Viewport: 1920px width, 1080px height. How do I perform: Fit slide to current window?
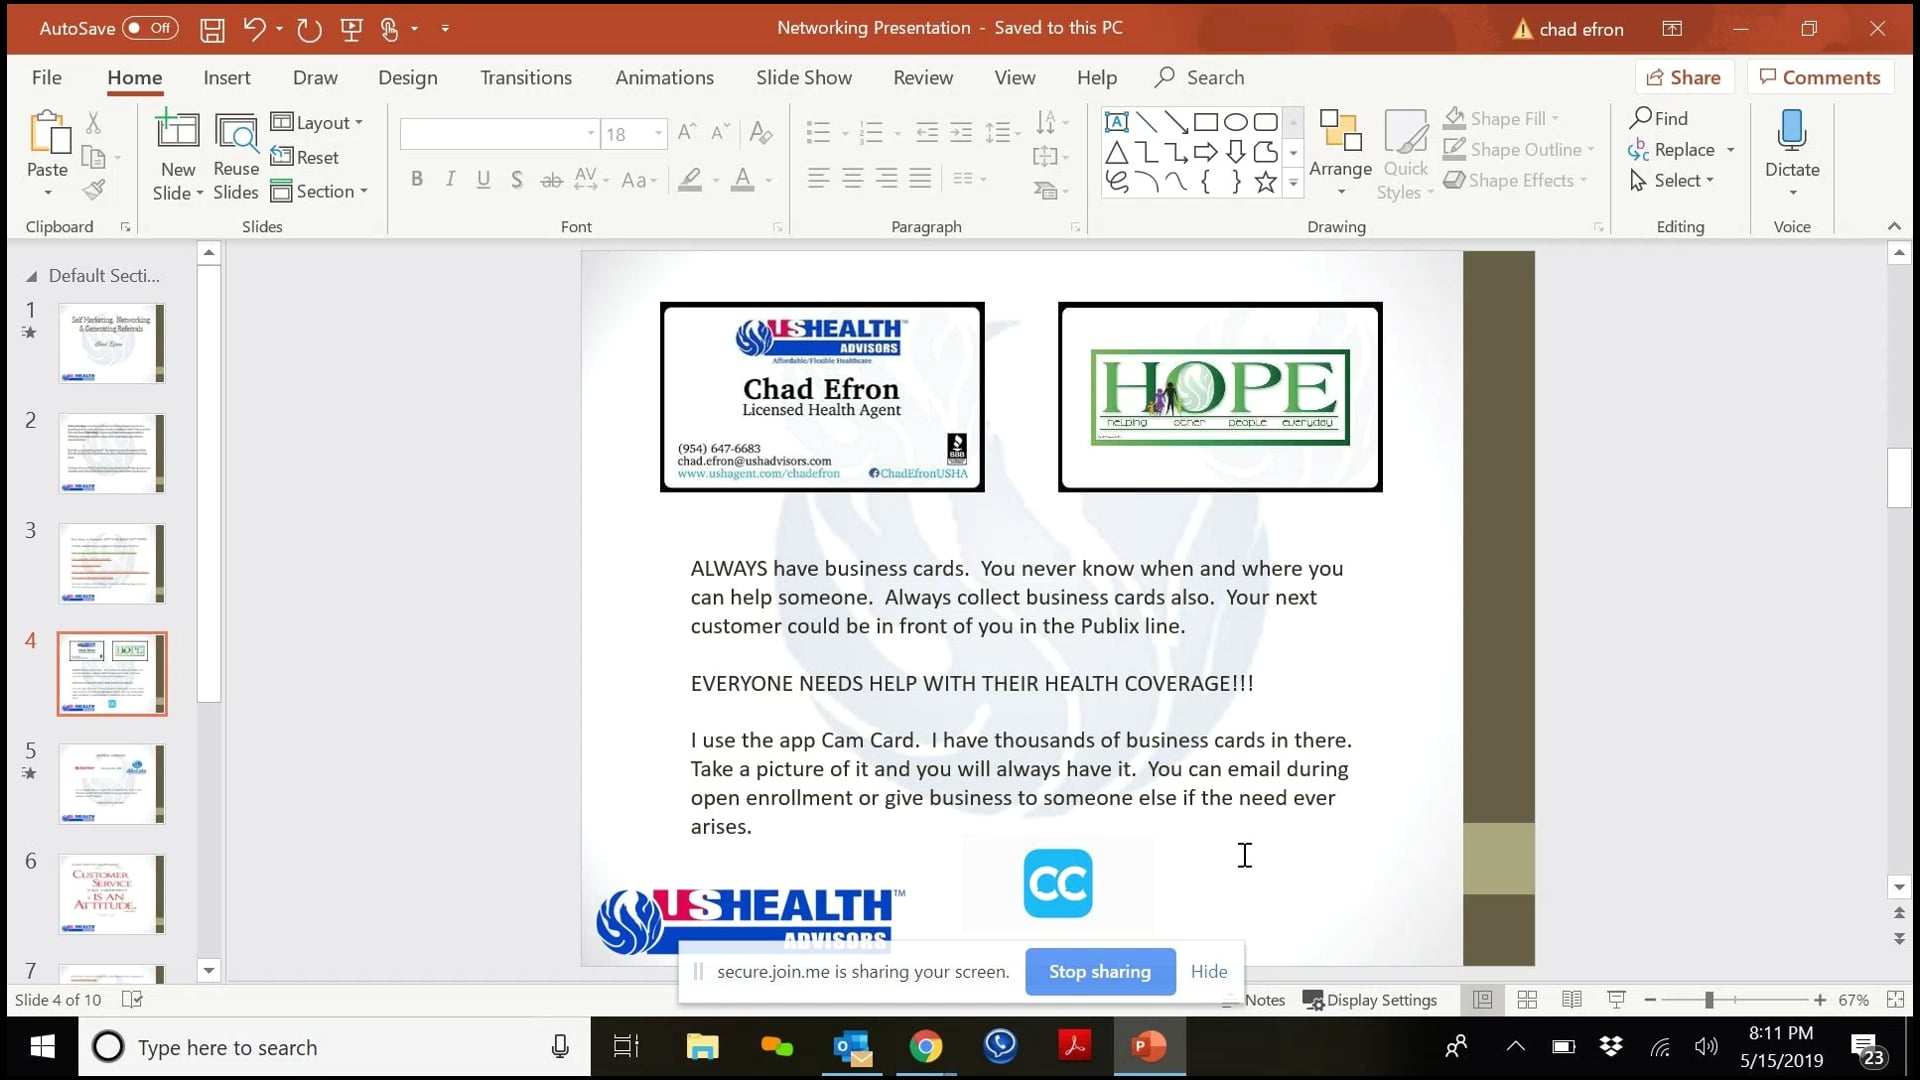click(x=1895, y=1000)
